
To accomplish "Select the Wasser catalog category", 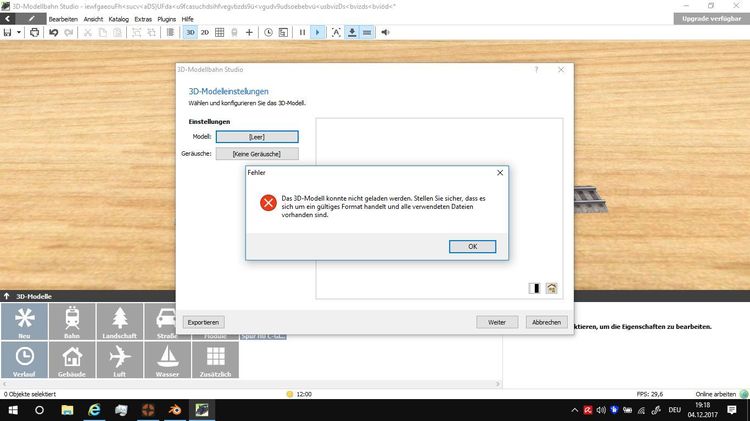I will [x=167, y=360].
